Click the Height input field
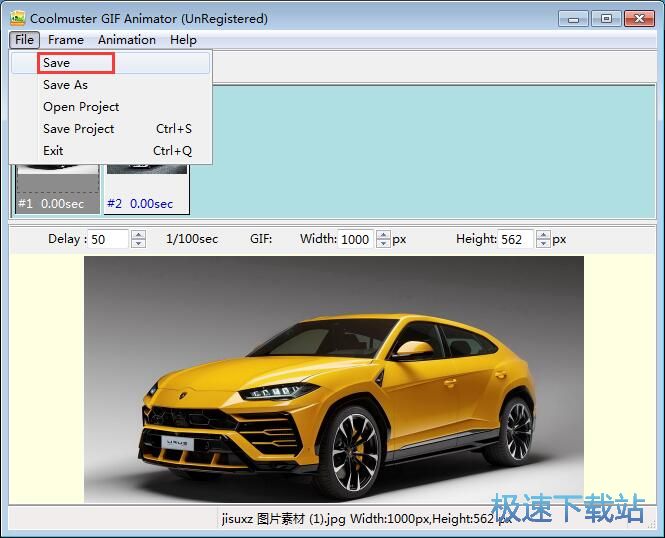Screen dimensions: 665x538 click(x=515, y=239)
